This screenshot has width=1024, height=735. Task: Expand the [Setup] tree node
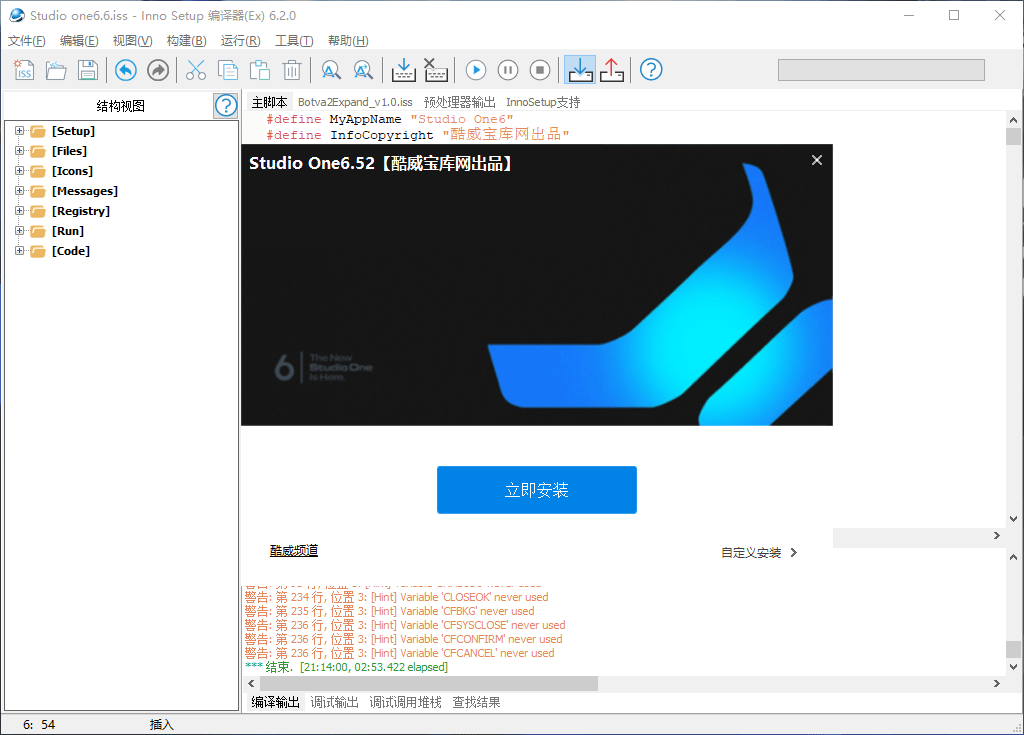click(x=20, y=131)
